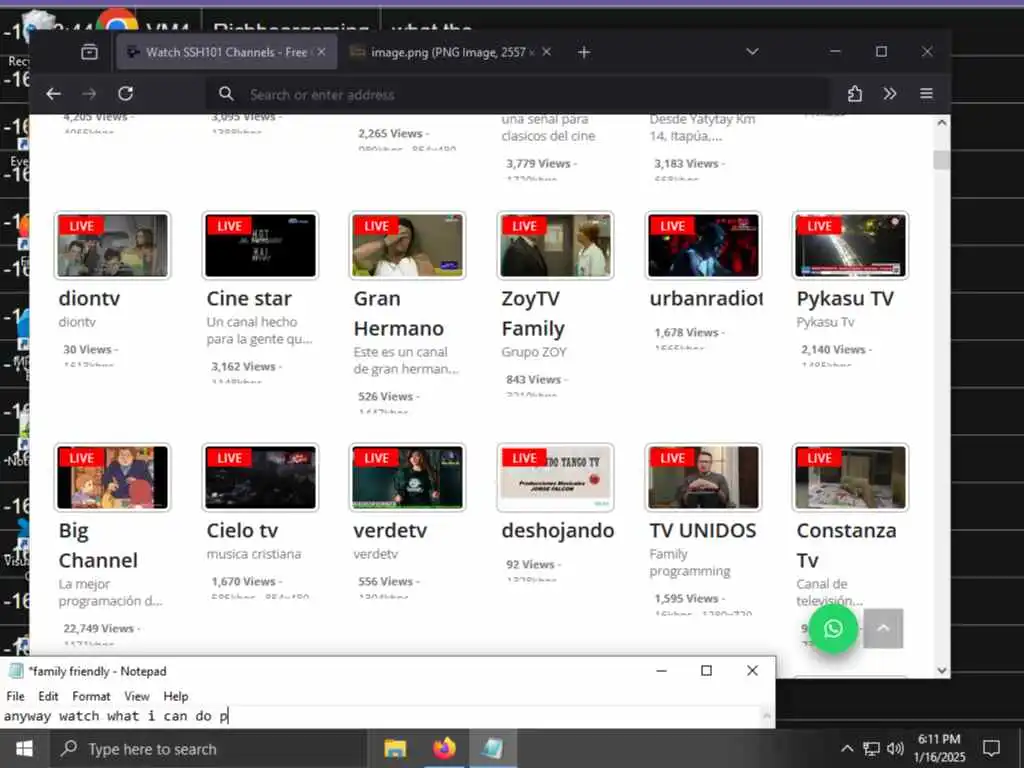Image resolution: width=1024 pixels, height=768 pixels.
Task: Open a new tab with the plus button
Action: pyautogui.click(x=584, y=52)
